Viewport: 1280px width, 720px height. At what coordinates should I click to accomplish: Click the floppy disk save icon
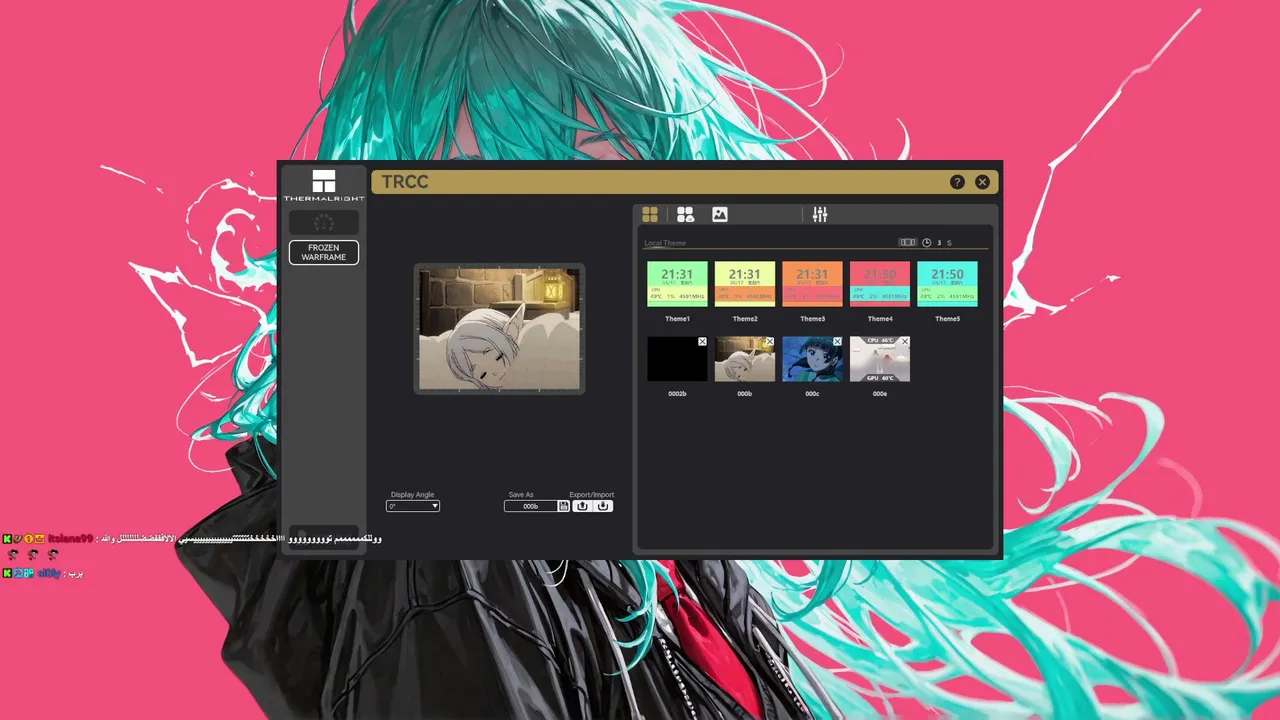(x=564, y=506)
